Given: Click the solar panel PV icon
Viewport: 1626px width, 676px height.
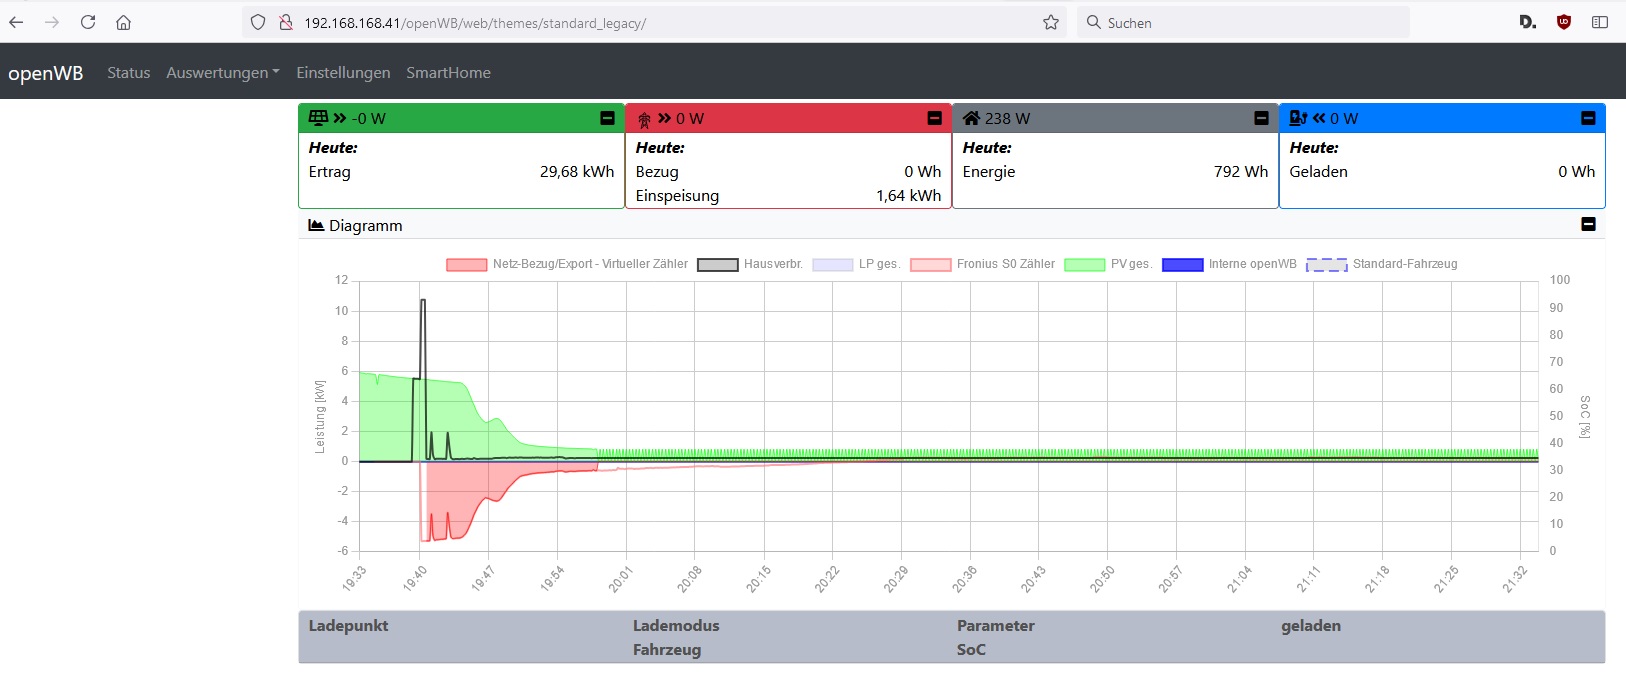Looking at the screenshot, I should (318, 118).
